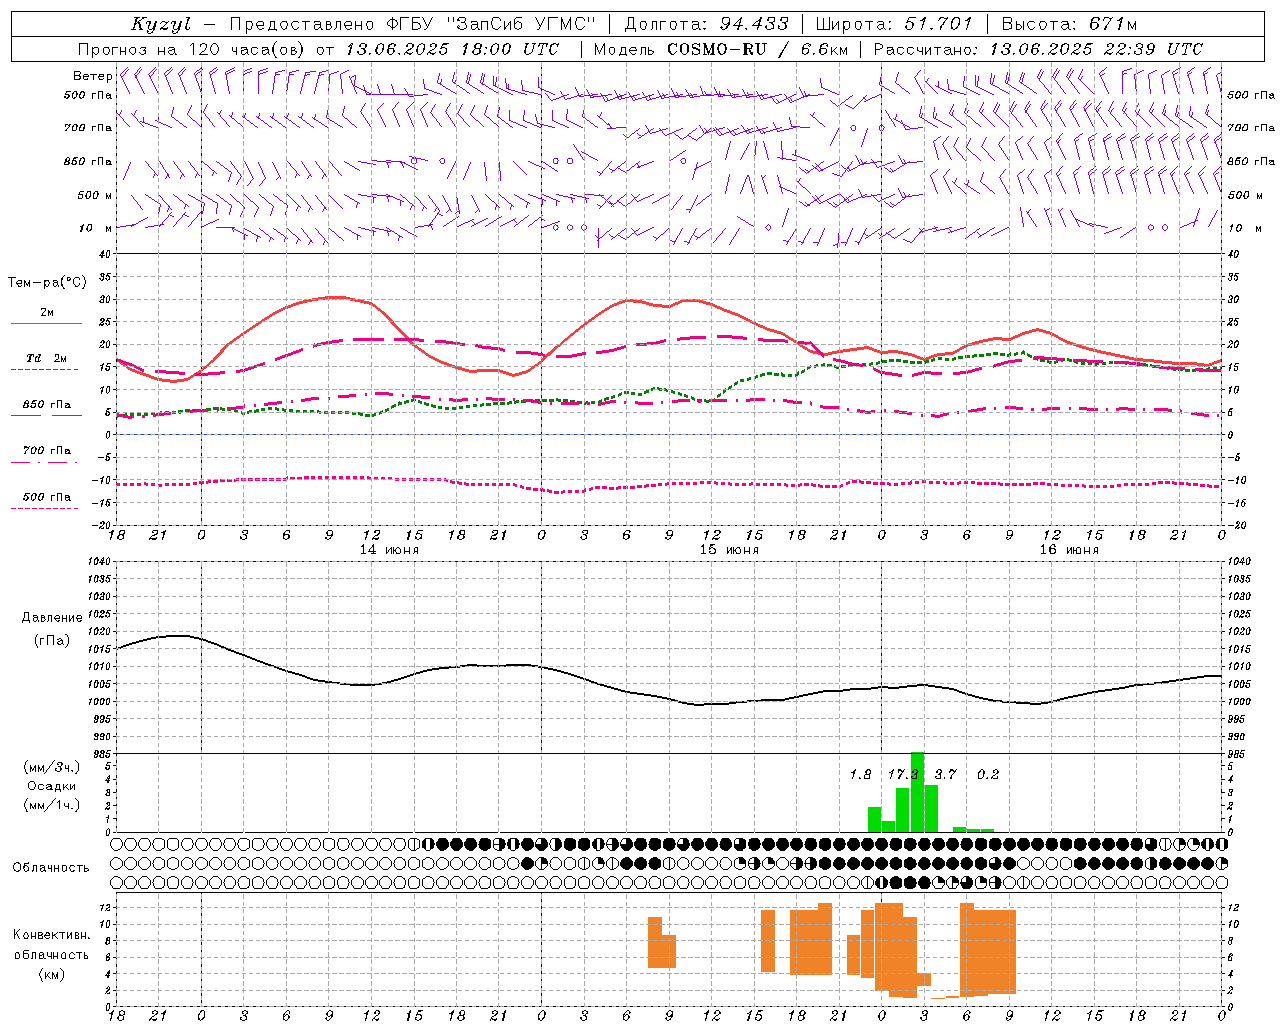Click the dotted line swatch under "500 гПа" legend
This screenshot has height=1024, width=1280.
tap(45, 508)
